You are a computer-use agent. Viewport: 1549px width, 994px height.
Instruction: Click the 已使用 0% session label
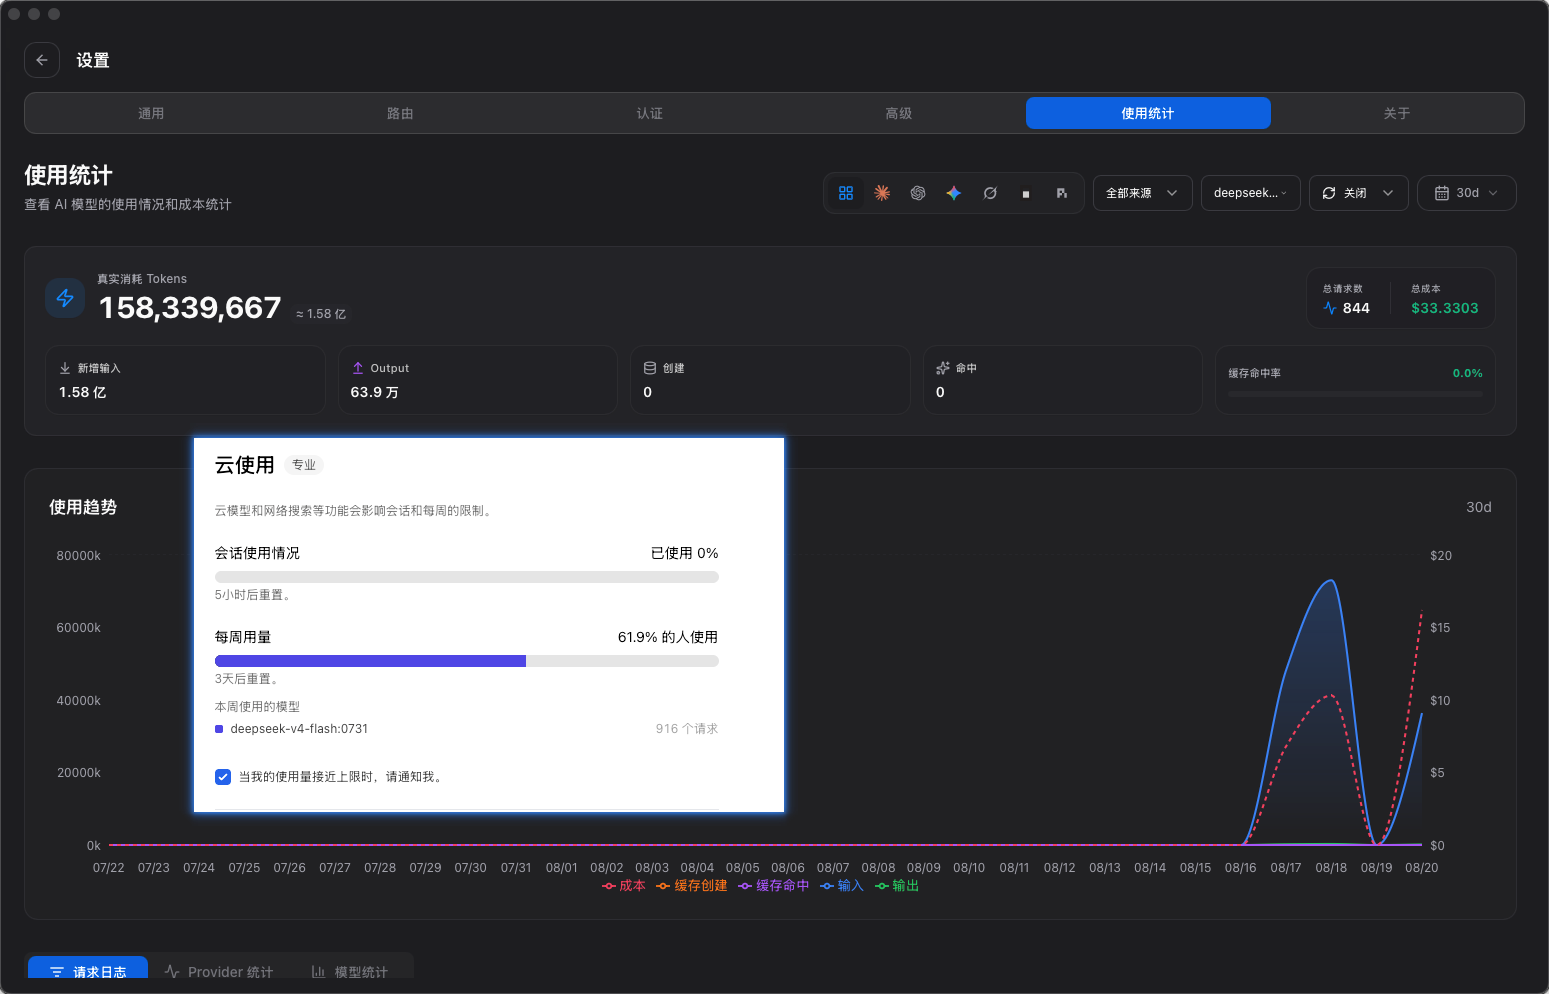click(685, 553)
